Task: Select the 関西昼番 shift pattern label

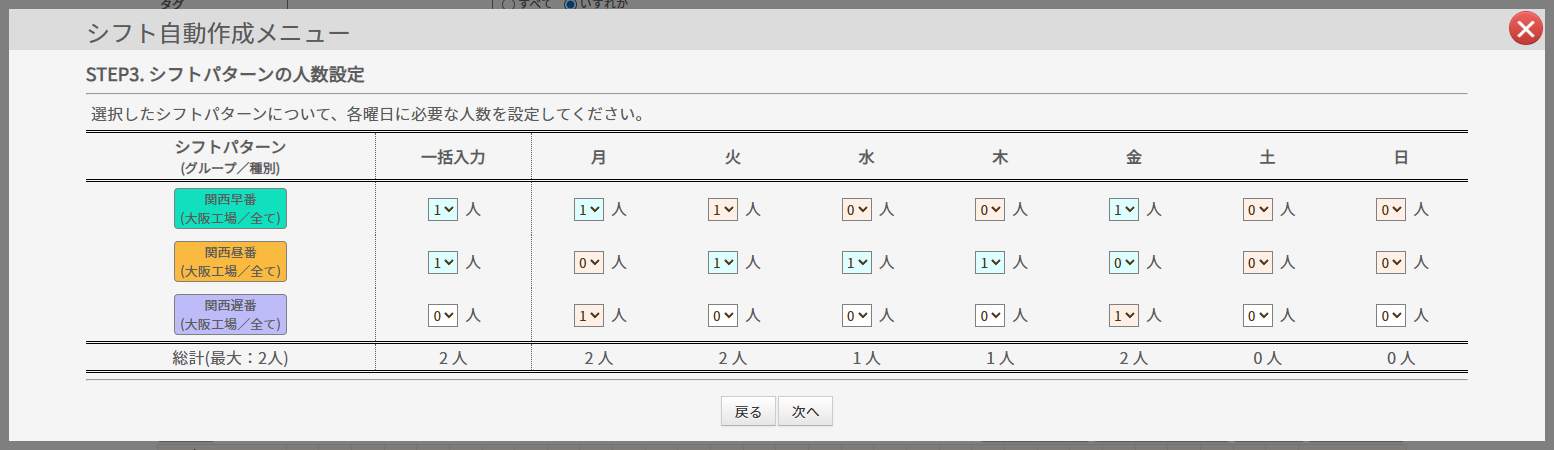Action: tap(230, 261)
